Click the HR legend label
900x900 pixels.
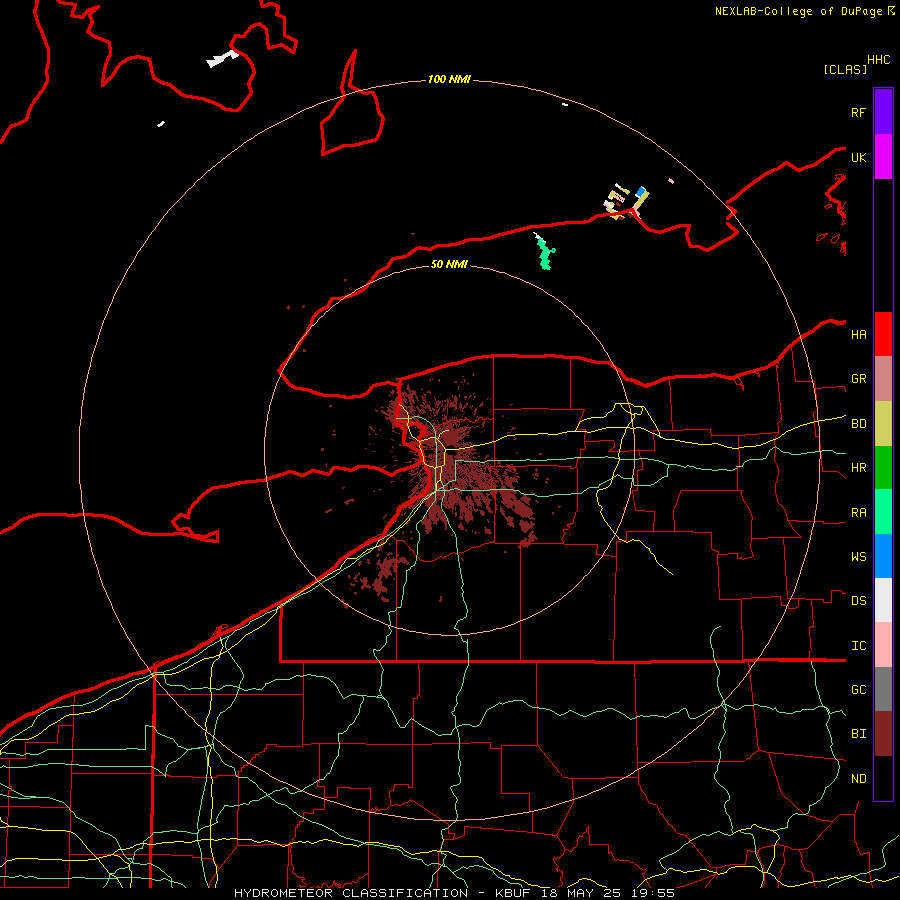pyautogui.click(x=858, y=468)
